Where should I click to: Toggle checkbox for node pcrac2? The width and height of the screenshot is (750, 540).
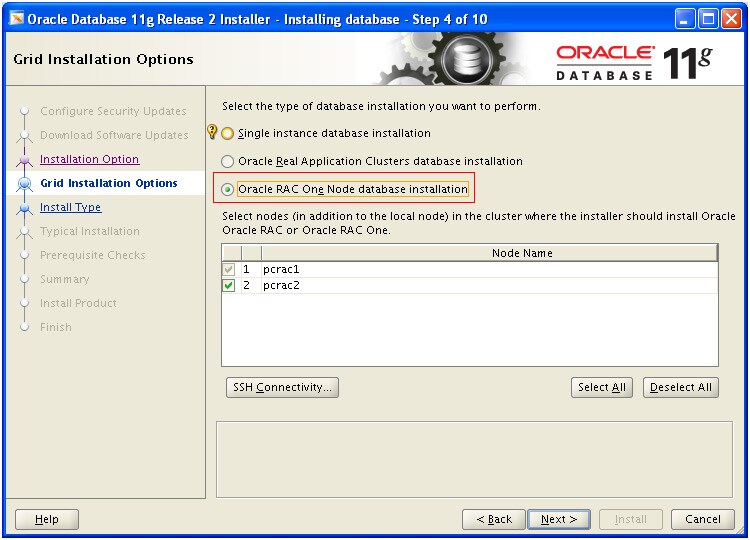pyautogui.click(x=229, y=286)
